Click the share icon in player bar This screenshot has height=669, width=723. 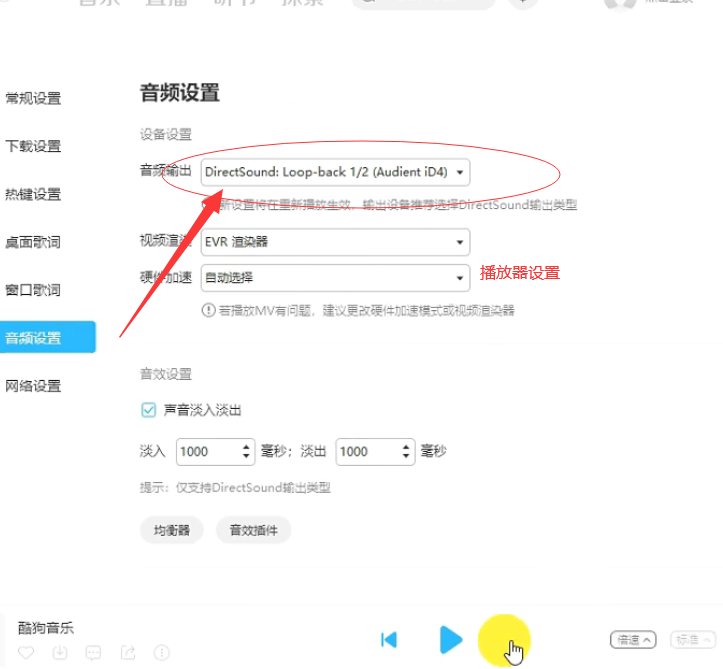(128, 652)
